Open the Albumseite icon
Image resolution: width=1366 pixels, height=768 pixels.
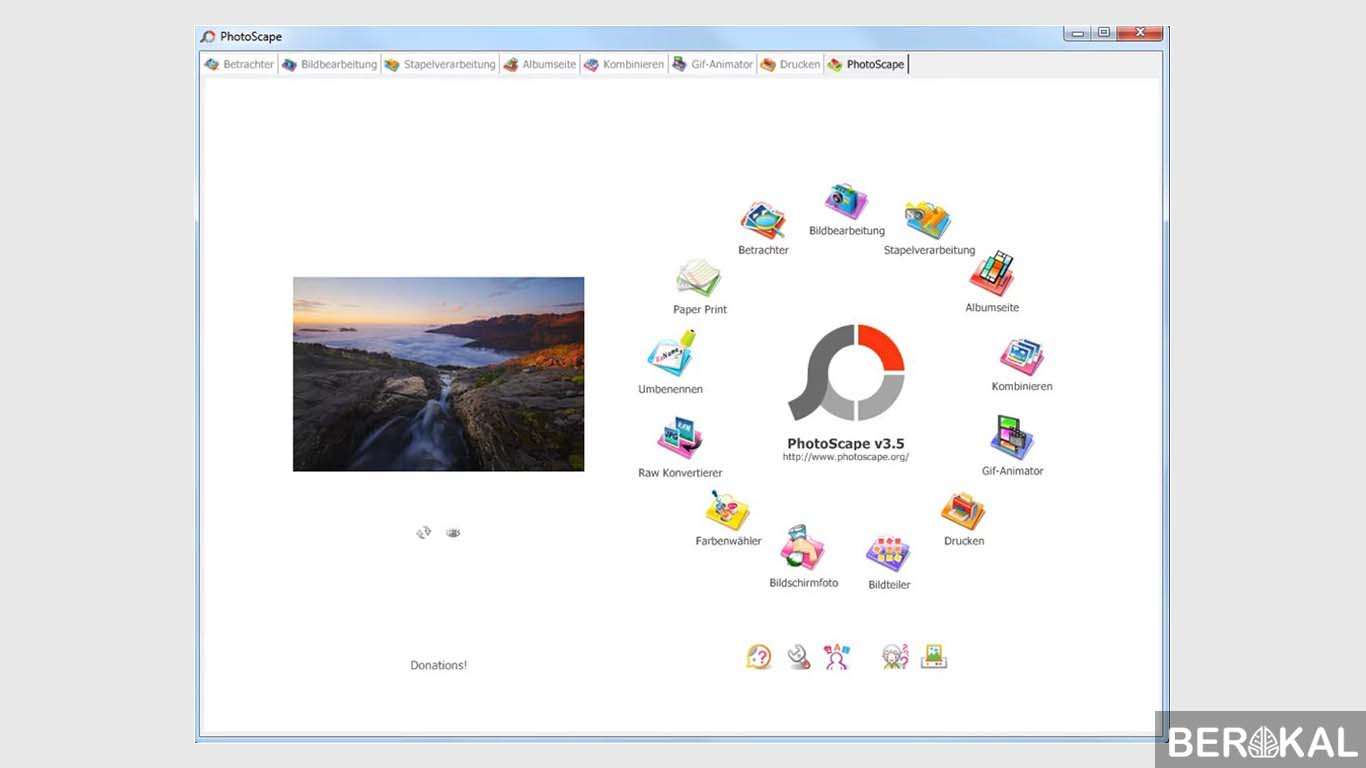pyautogui.click(x=992, y=275)
